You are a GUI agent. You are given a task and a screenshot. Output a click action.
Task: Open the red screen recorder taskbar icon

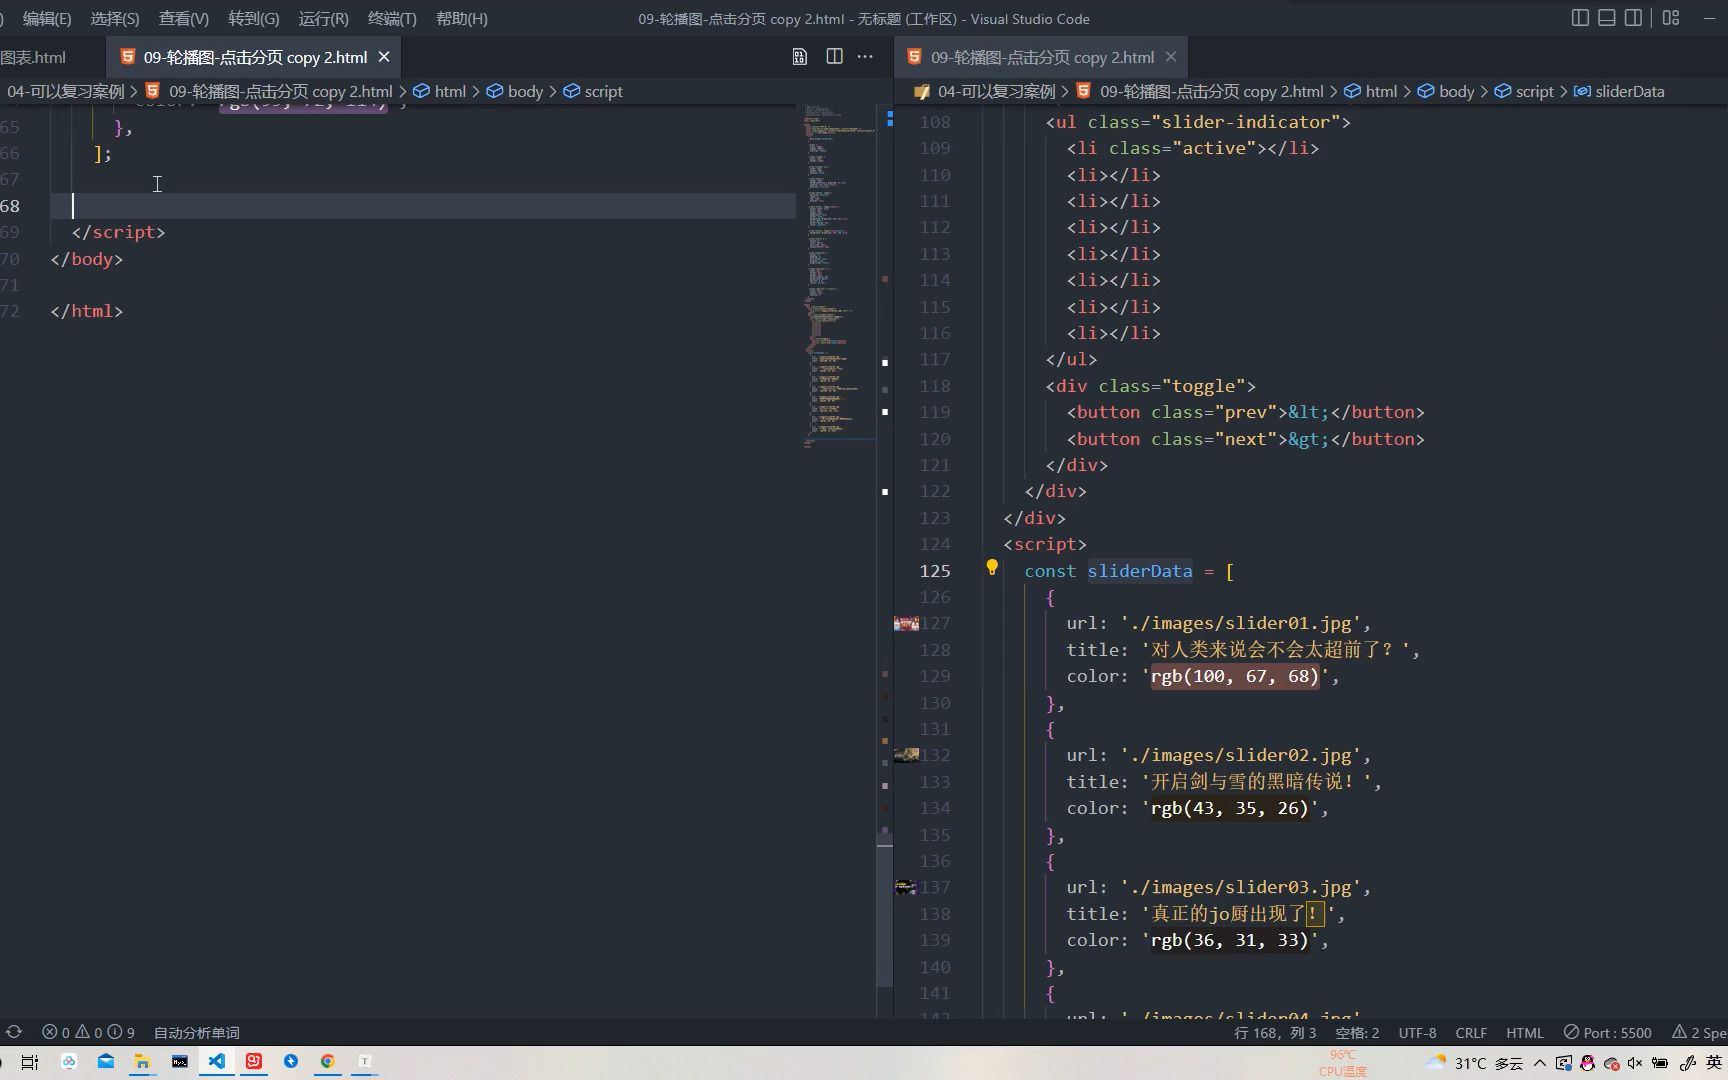click(254, 1062)
